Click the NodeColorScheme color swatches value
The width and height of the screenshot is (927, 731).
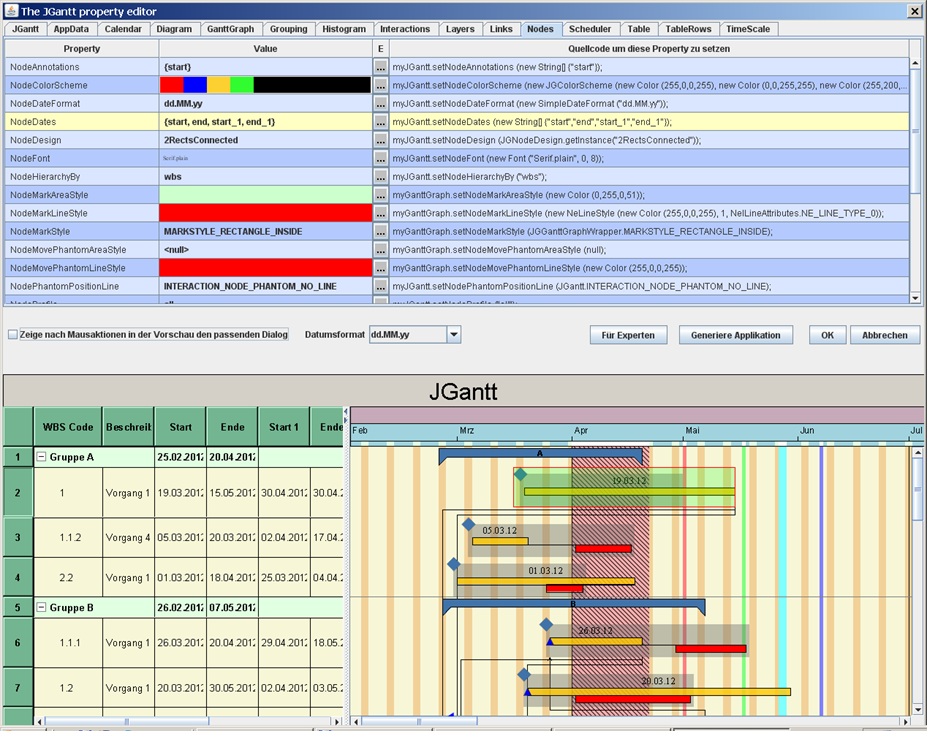click(265, 85)
